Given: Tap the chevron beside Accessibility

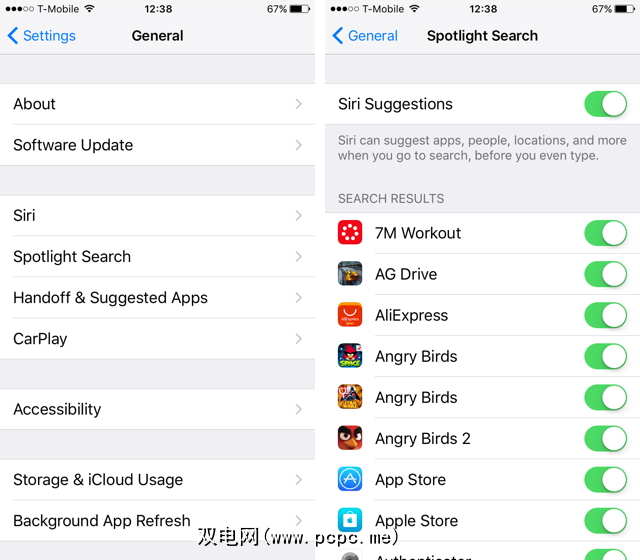Looking at the screenshot, I should 299,409.
